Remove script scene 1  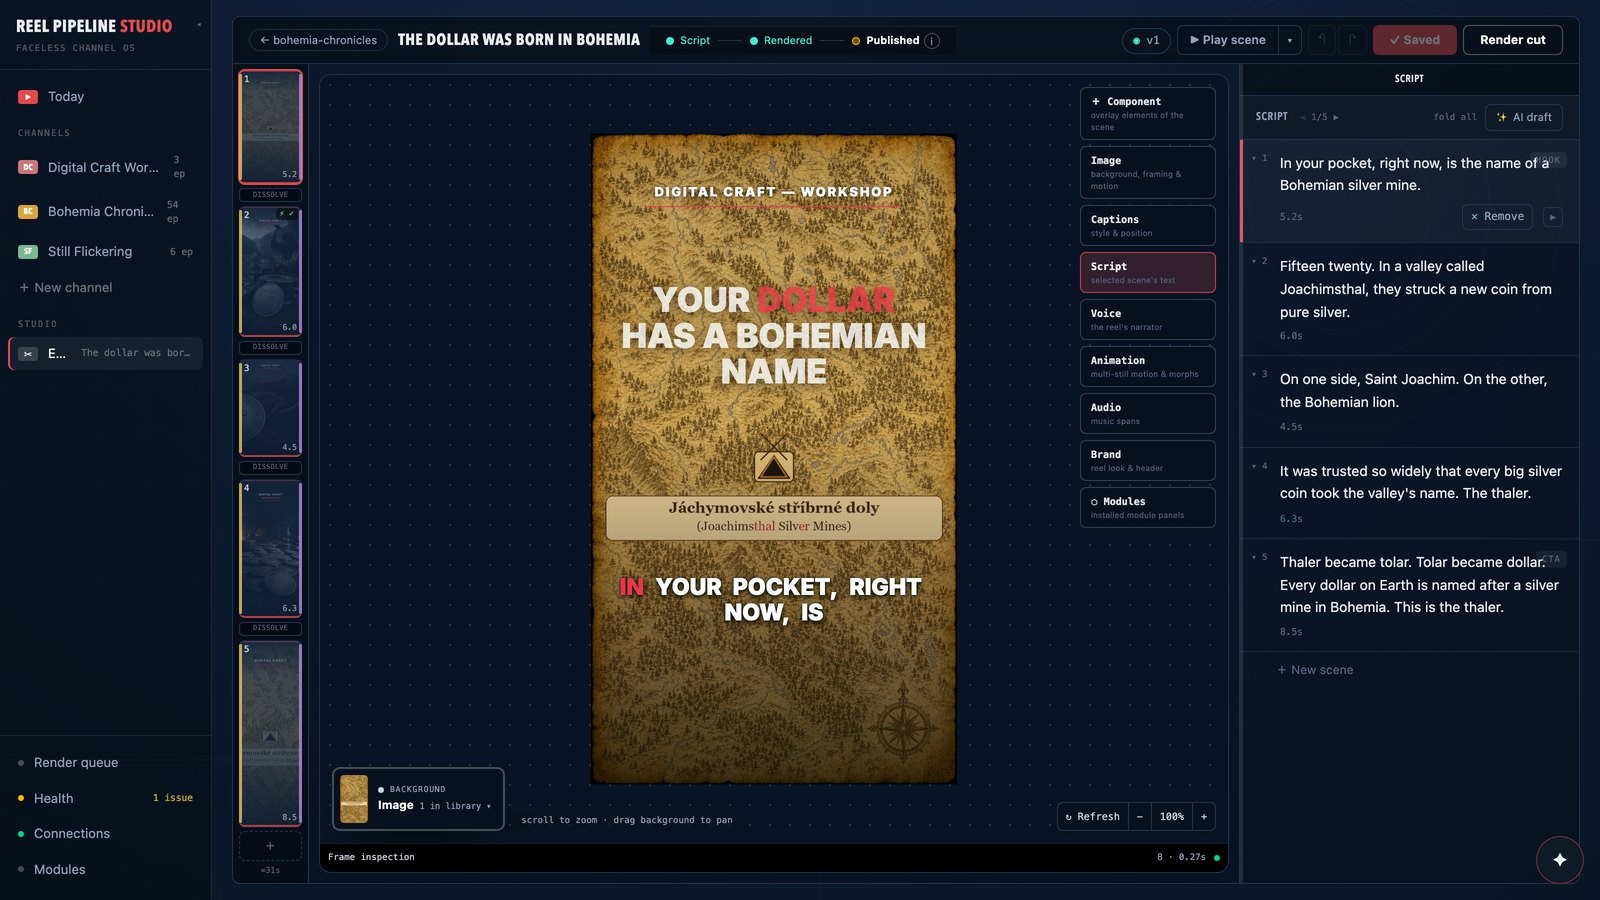coord(1497,217)
